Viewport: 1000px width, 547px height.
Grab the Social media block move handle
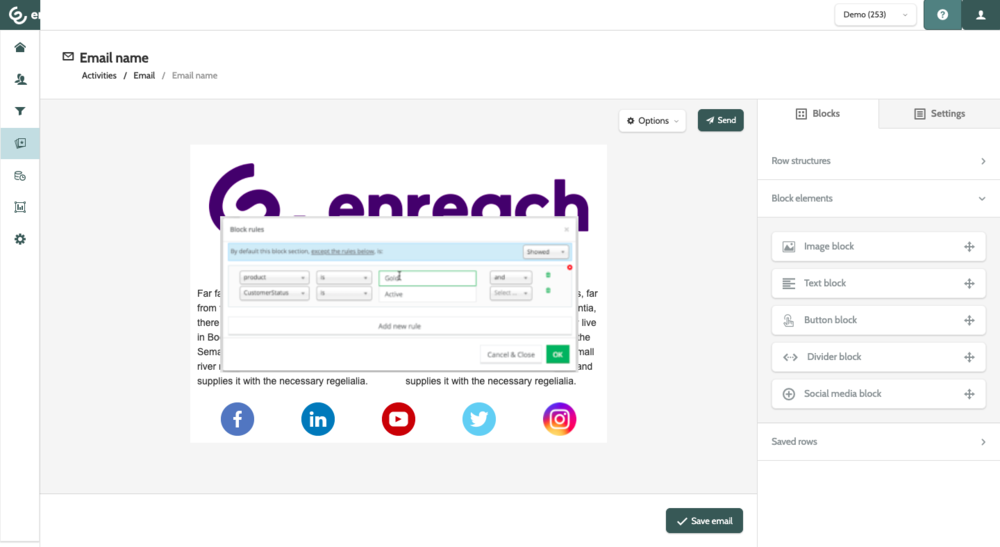pyautogui.click(x=969, y=394)
